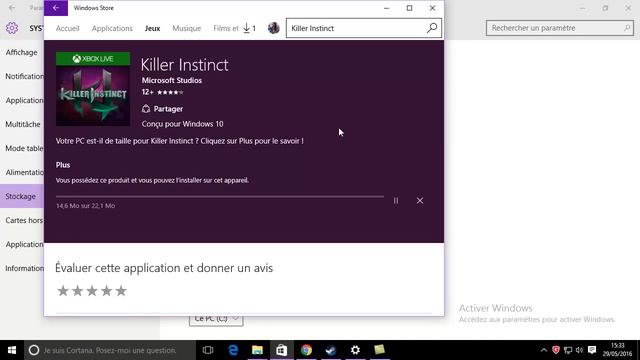Screen dimensions: 640x360
Task: Switch to the Musique tab
Action: tap(187, 28)
